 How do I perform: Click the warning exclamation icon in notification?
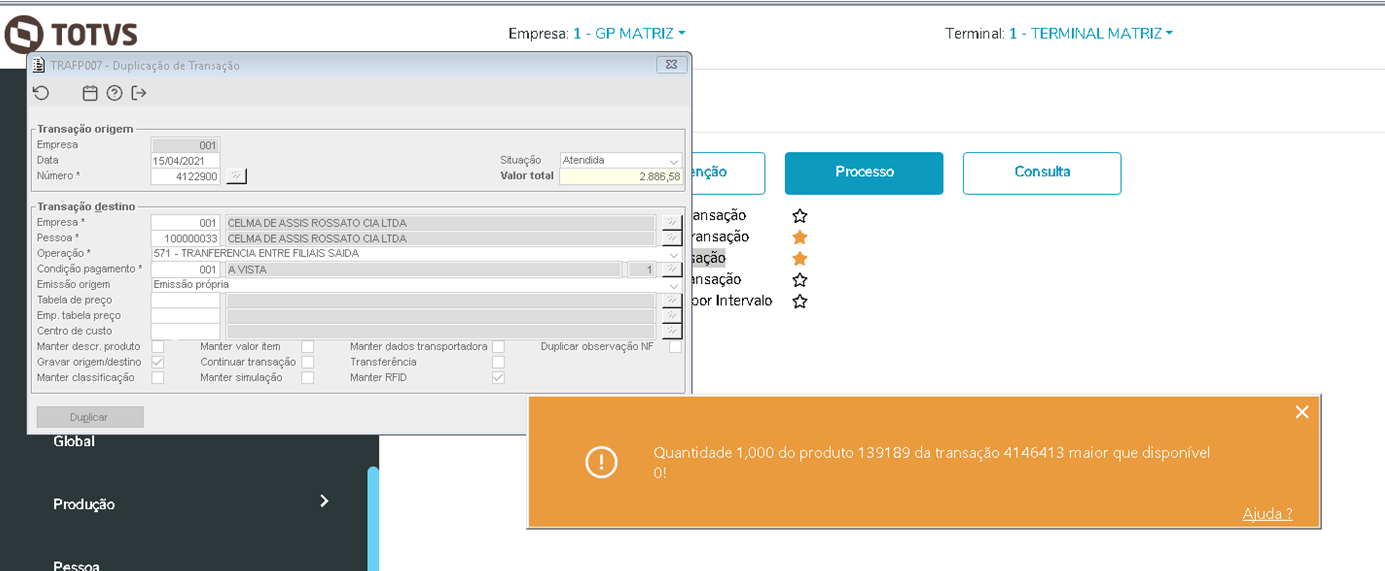click(x=601, y=462)
